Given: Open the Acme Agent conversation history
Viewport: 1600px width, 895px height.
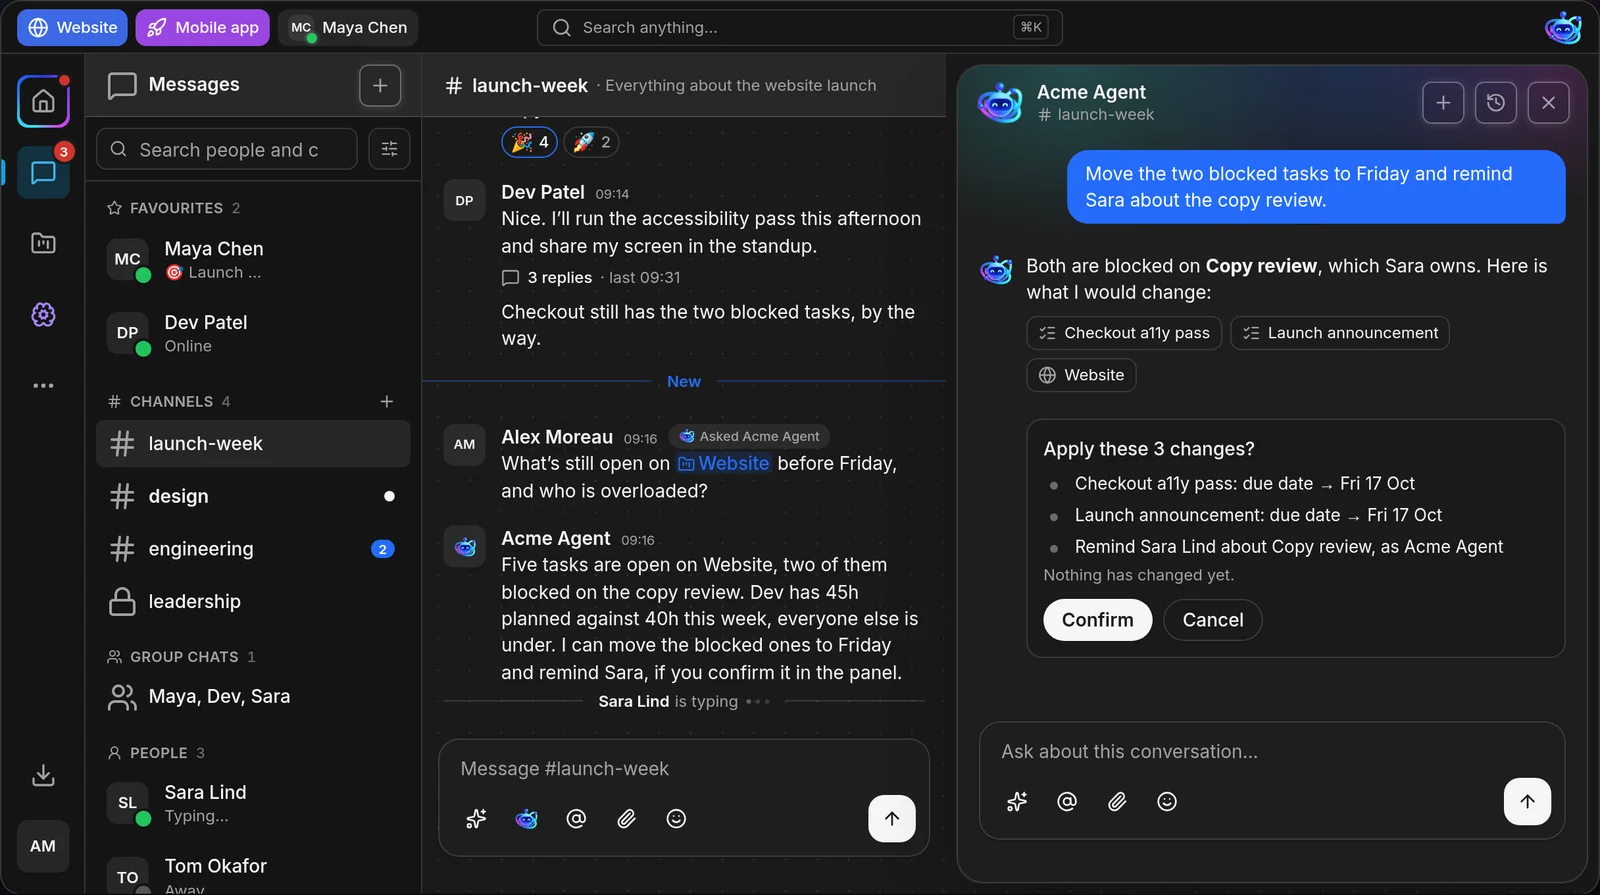Looking at the screenshot, I should click(x=1496, y=102).
